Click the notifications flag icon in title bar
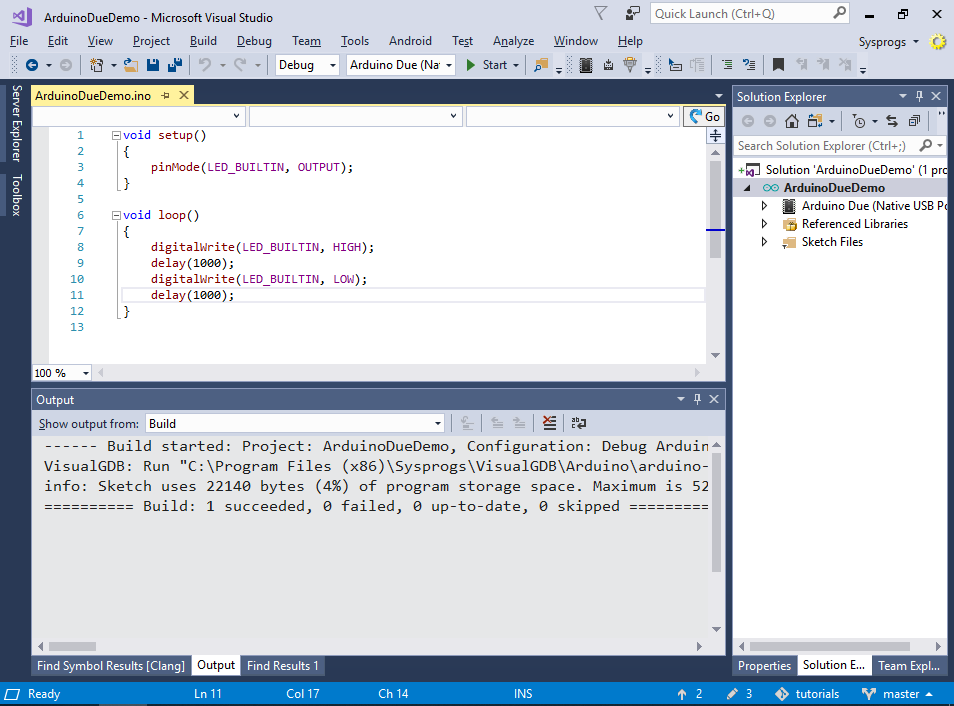This screenshot has height=706, width=954. [601, 13]
